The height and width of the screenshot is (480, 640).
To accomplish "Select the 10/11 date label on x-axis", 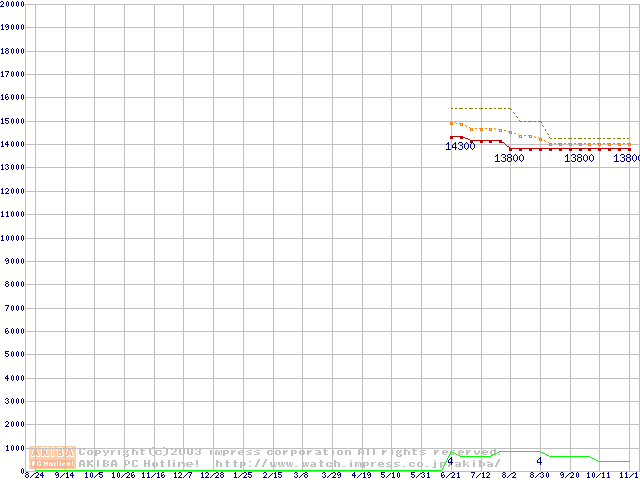I will pos(597,475).
